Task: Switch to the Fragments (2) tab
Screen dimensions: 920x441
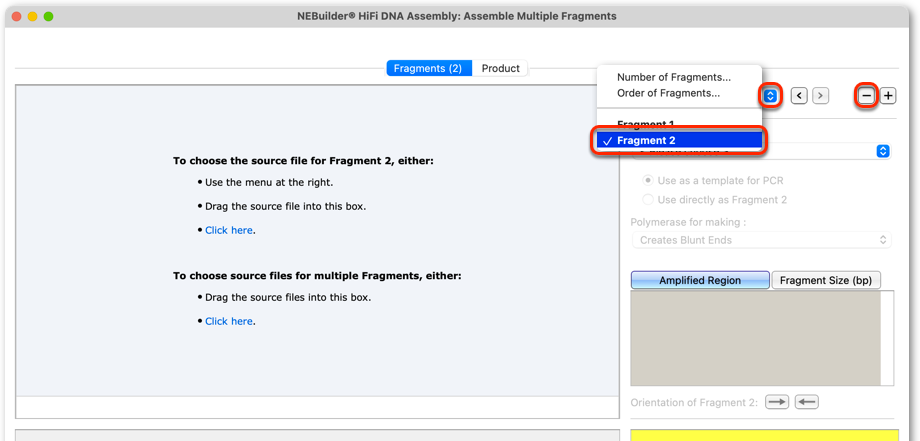Action: coord(428,69)
